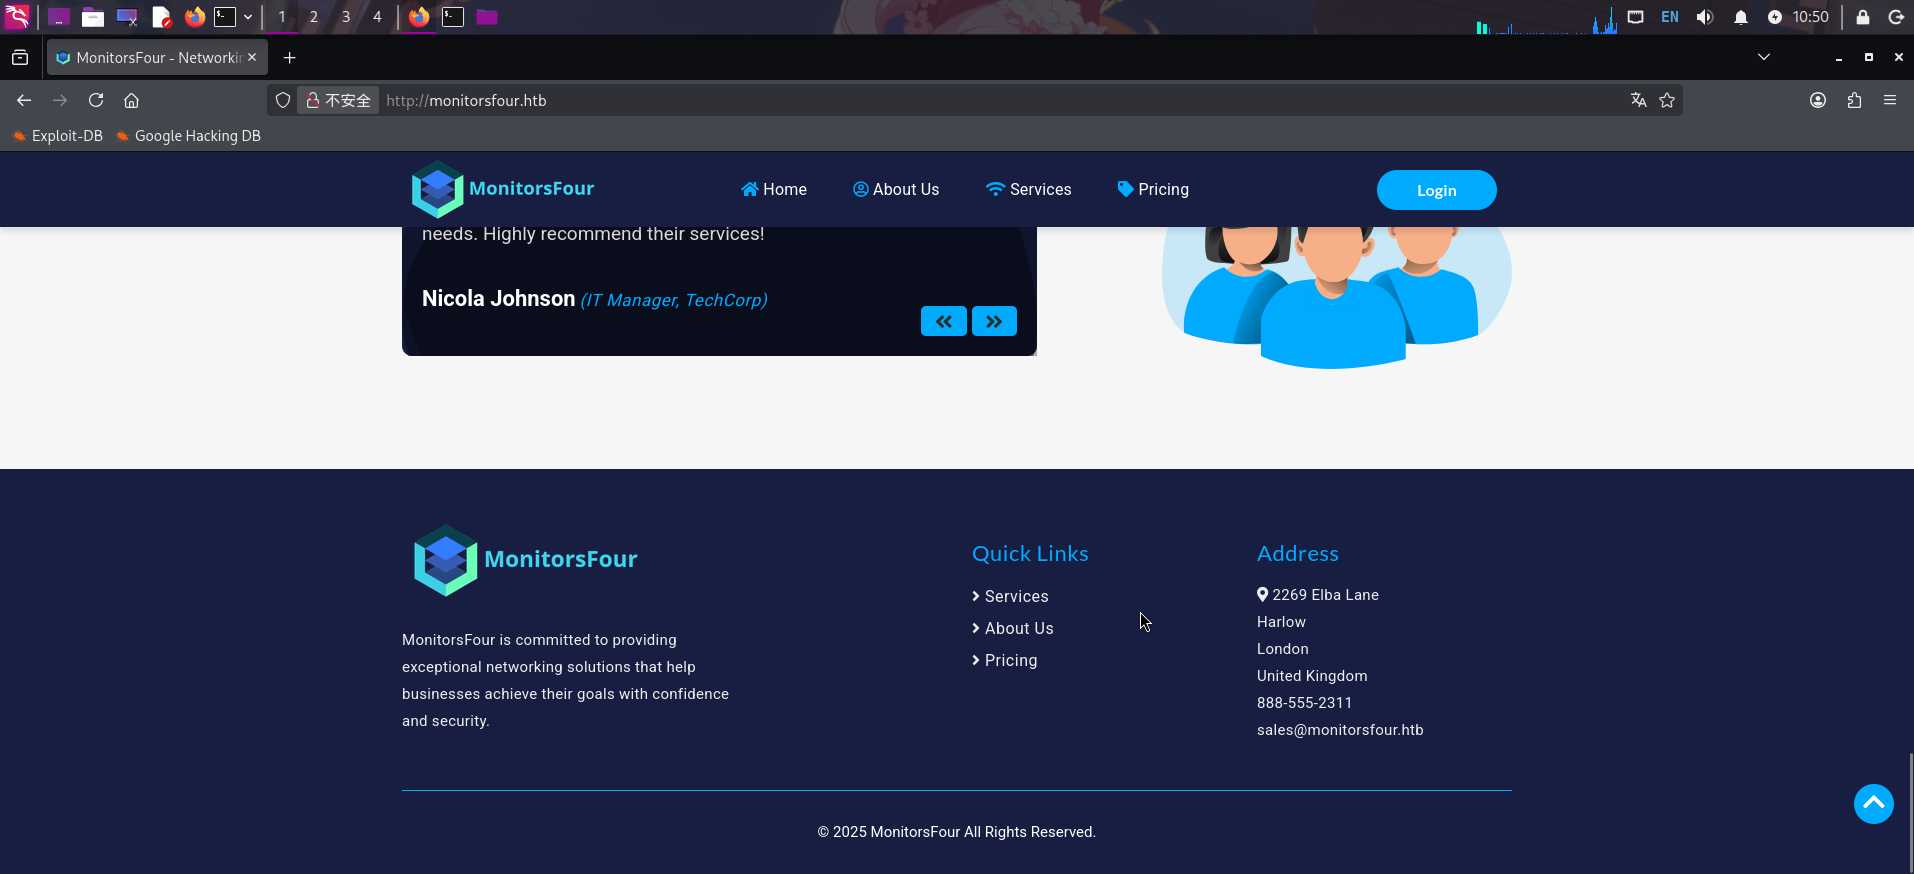1914x874 pixels.
Task: Click the Login button
Action: click(x=1436, y=190)
